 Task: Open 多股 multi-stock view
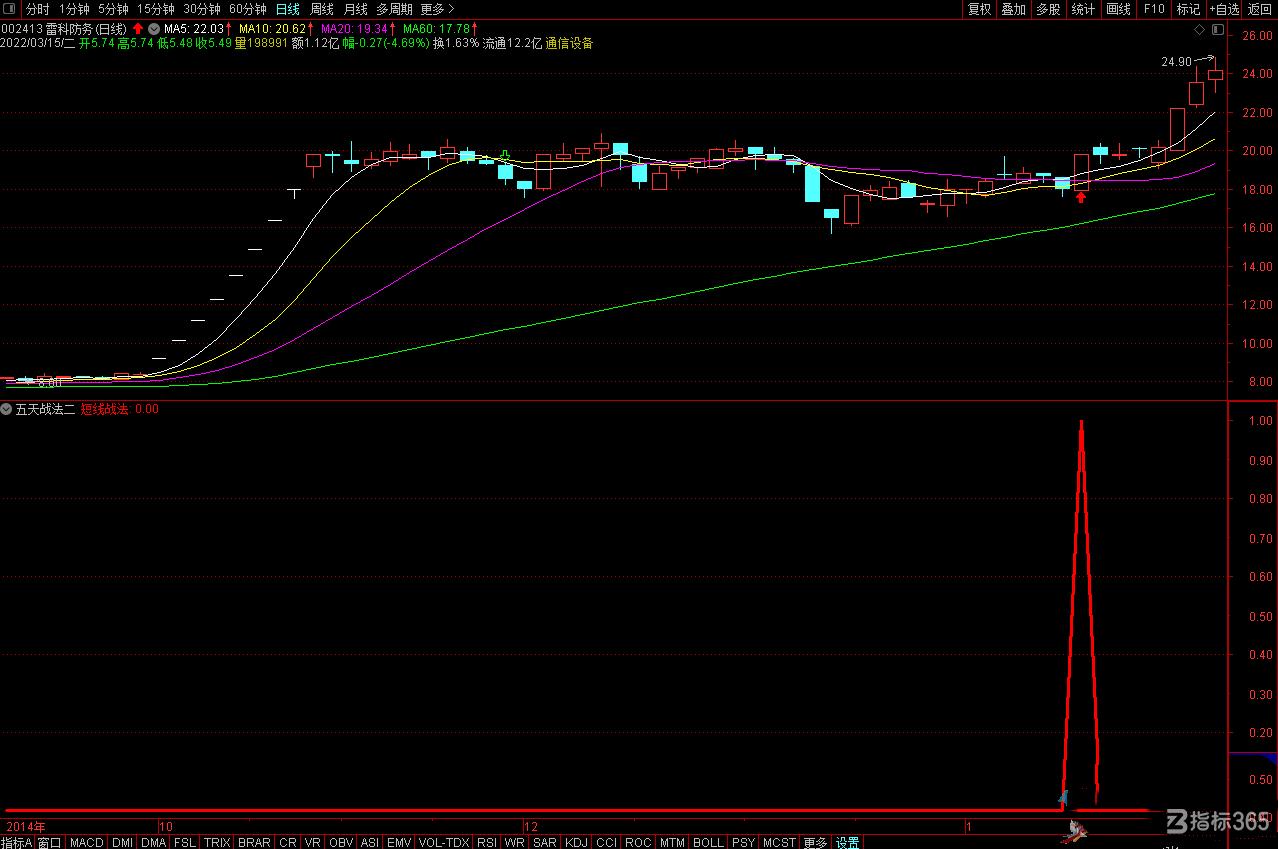(x=1047, y=9)
